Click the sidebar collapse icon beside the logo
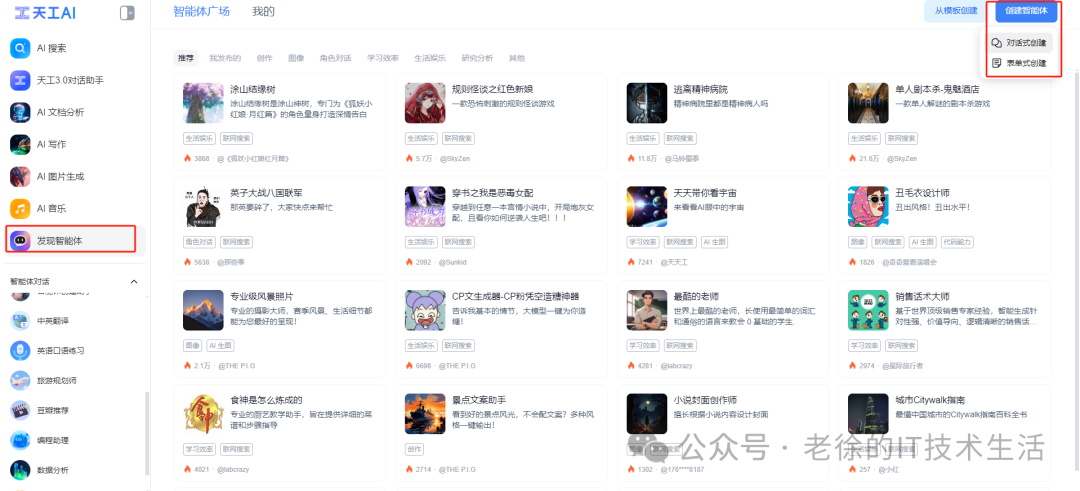Screen dimensions: 1080x491 click(x=127, y=12)
